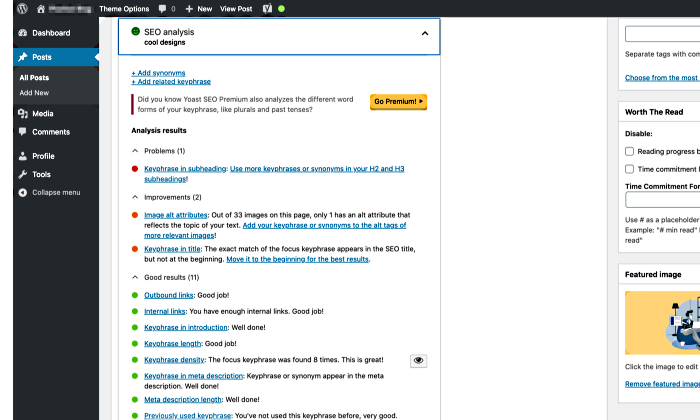Collapse the SEO analysis panel
The width and height of the screenshot is (700, 420).
point(425,33)
